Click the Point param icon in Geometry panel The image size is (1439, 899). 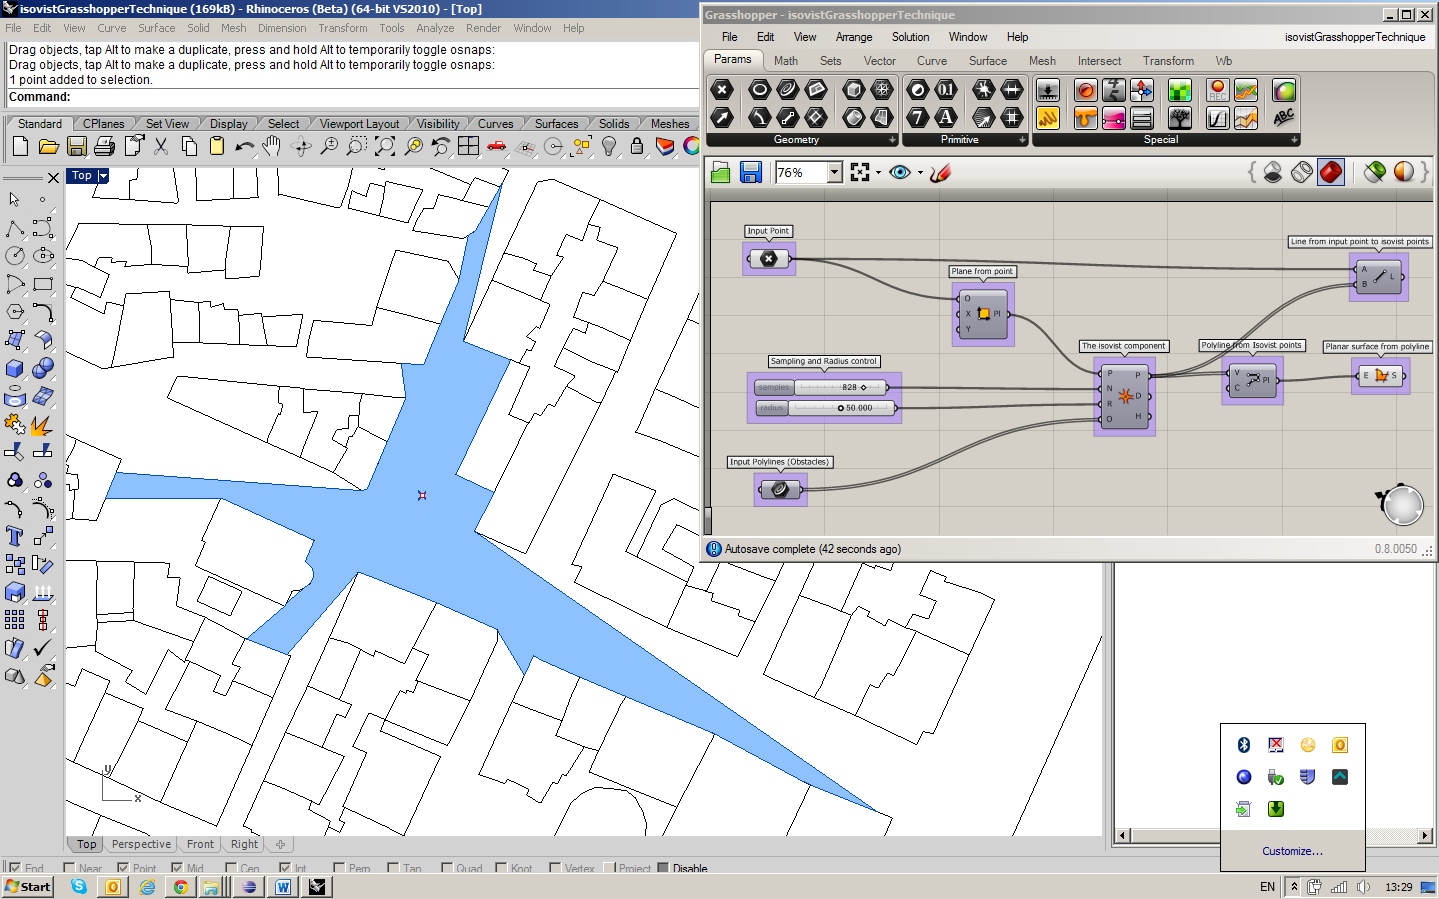point(722,90)
